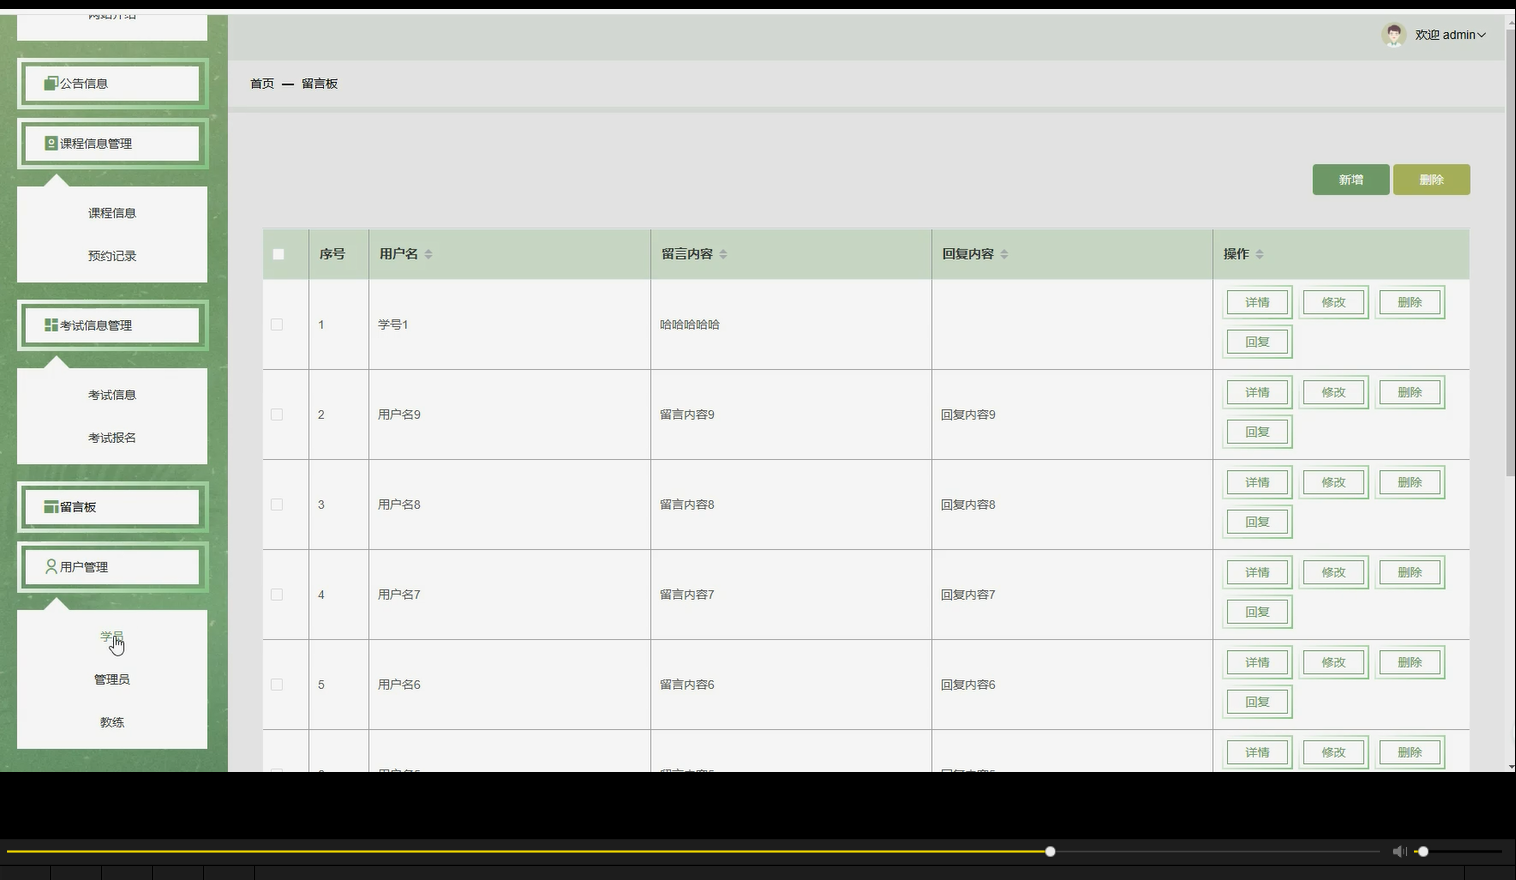
Task: Sort table by 用户名 column arrows
Action: pyautogui.click(x=428, y=254)
